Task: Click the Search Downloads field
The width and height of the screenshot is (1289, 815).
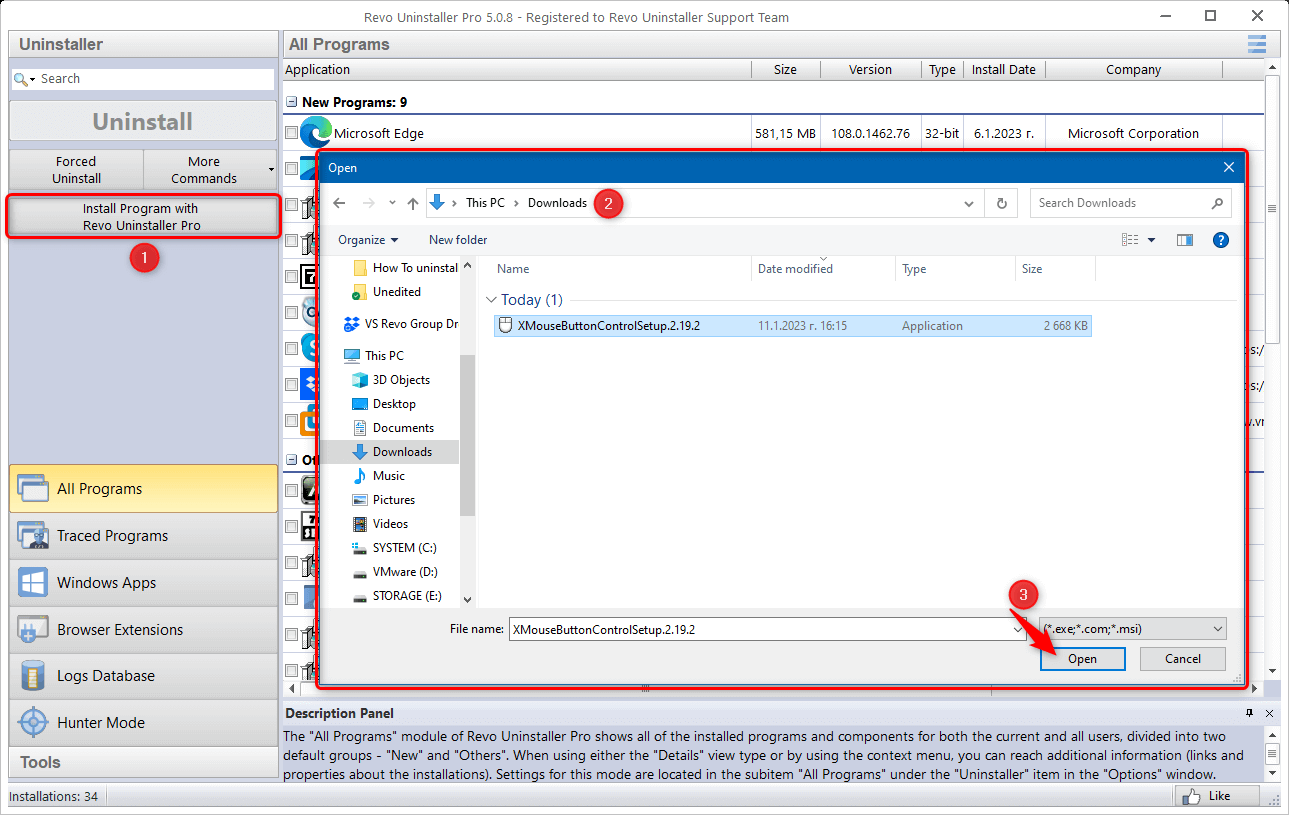Action: tap(1130, 203)
